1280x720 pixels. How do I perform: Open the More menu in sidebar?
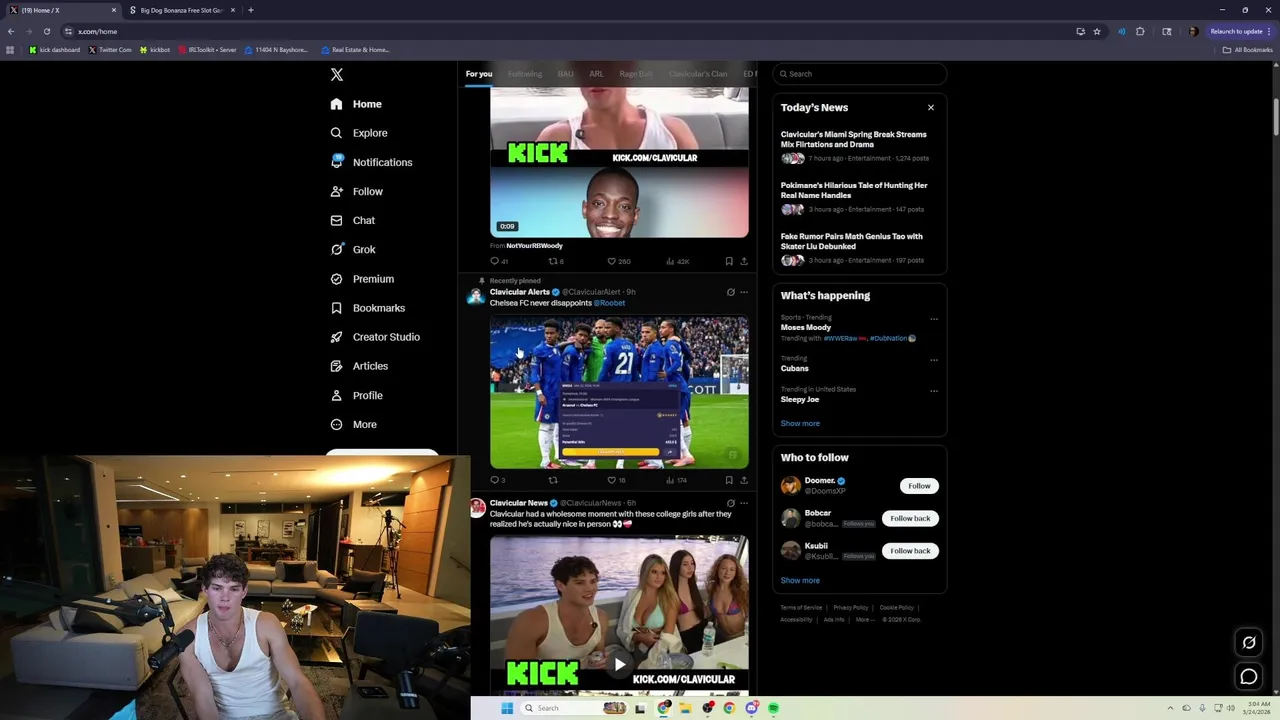tap(354, 424)
